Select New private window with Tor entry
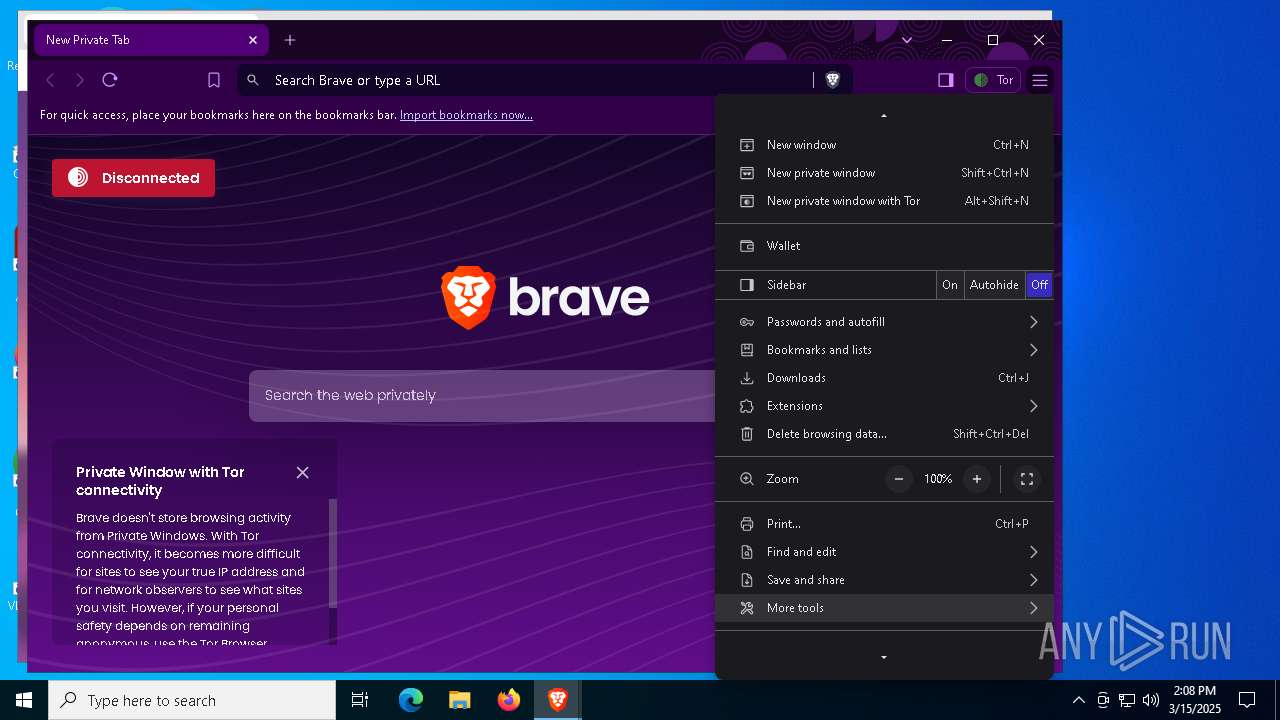Screen dimensions: 1280x720 [x=884, y=201]
